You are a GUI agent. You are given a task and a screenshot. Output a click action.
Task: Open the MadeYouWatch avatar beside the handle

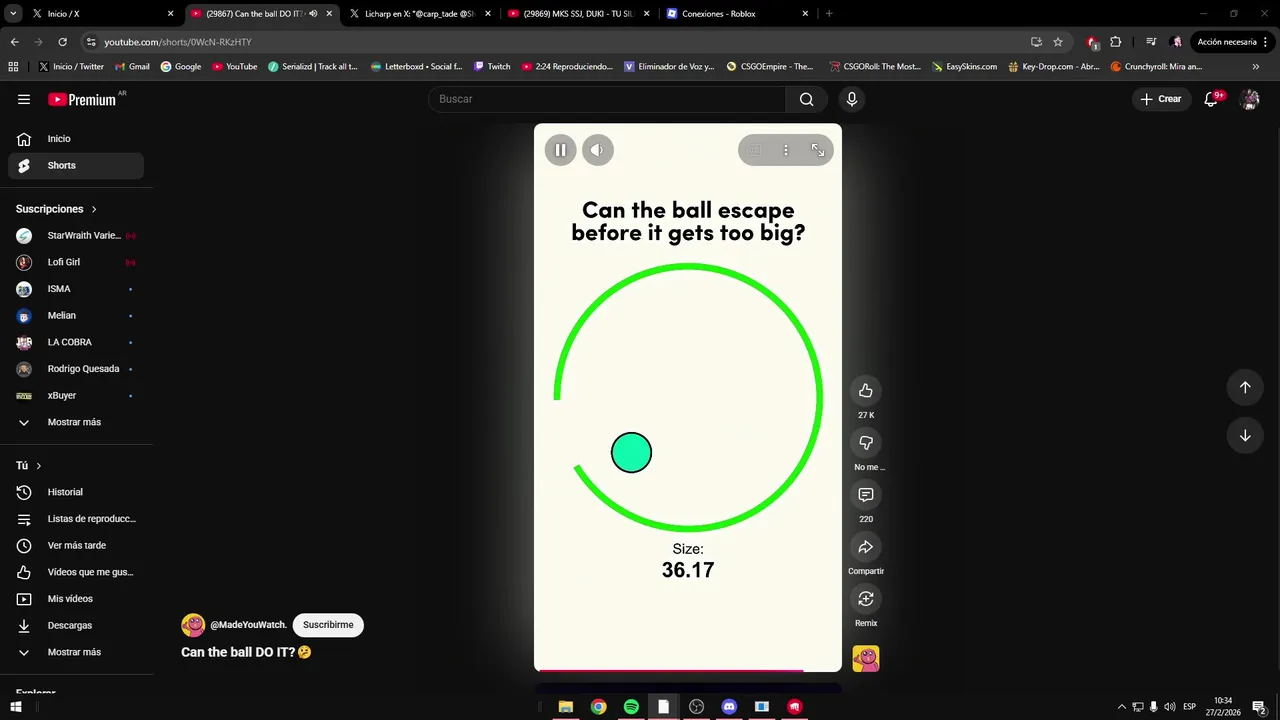pos(193,625)
